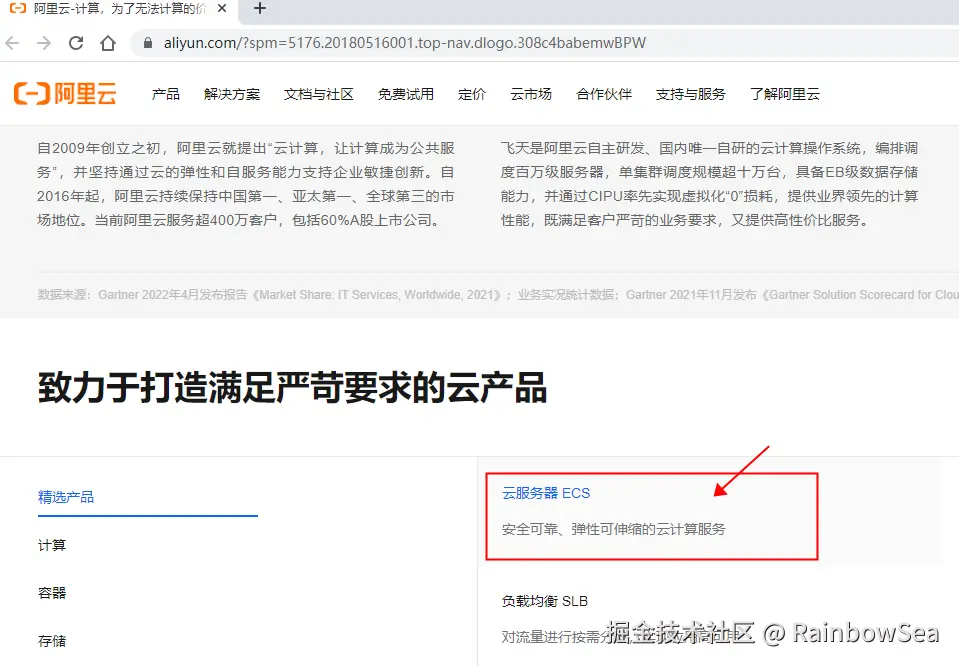Click the paragraph starting 飞天是阿里云自主研发
959x666 pixels.
[709, 184]
